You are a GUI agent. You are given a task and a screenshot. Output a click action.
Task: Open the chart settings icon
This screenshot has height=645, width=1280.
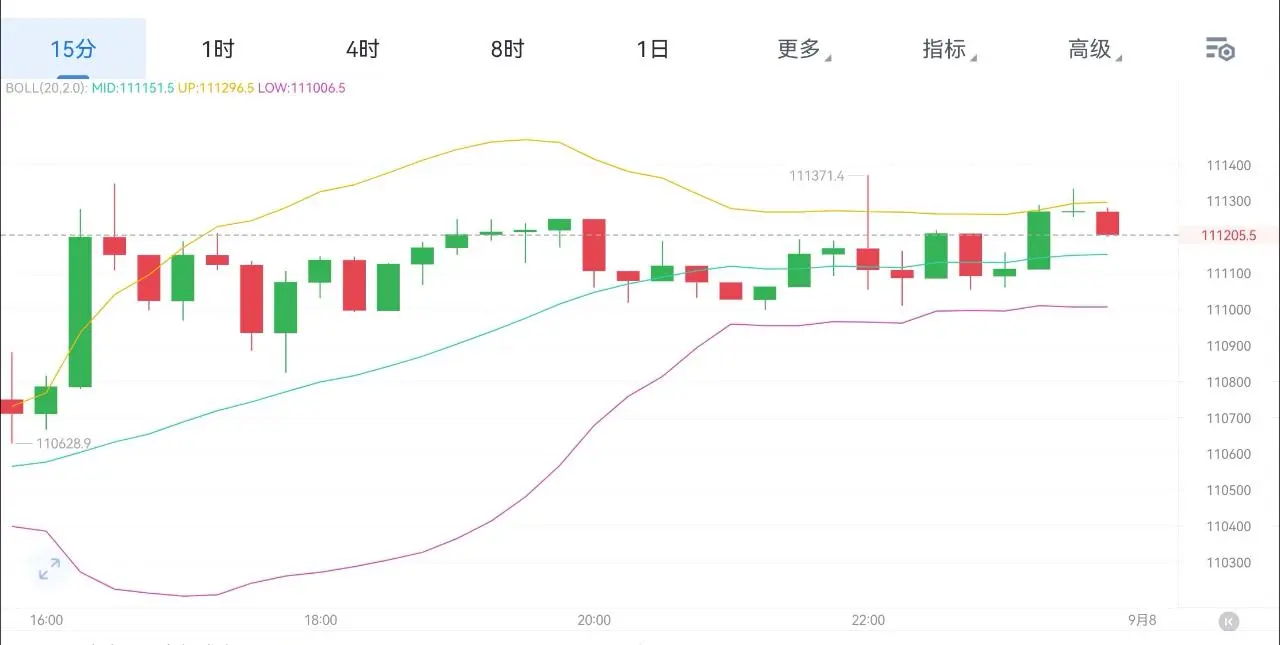click(1219, 49)
